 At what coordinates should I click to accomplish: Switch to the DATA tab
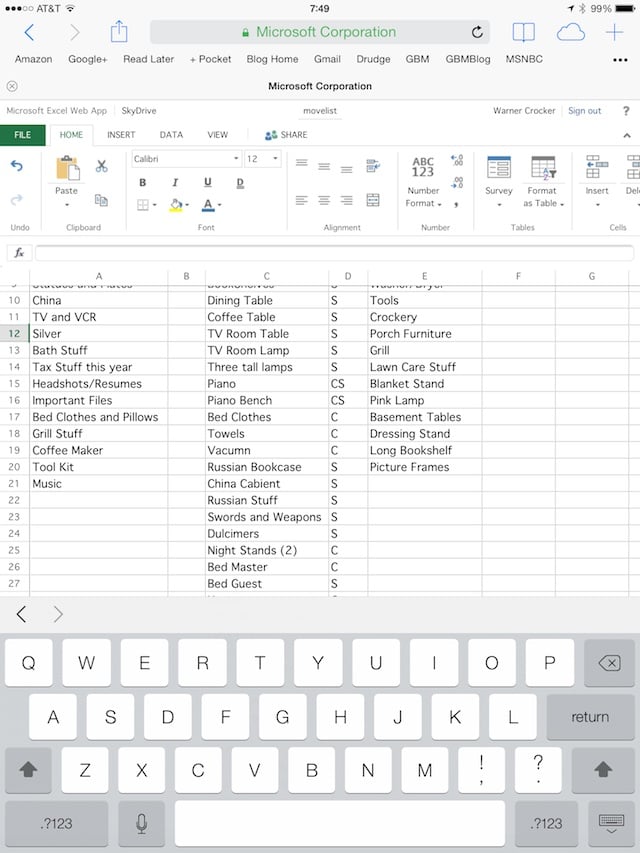tap(171, 135)
